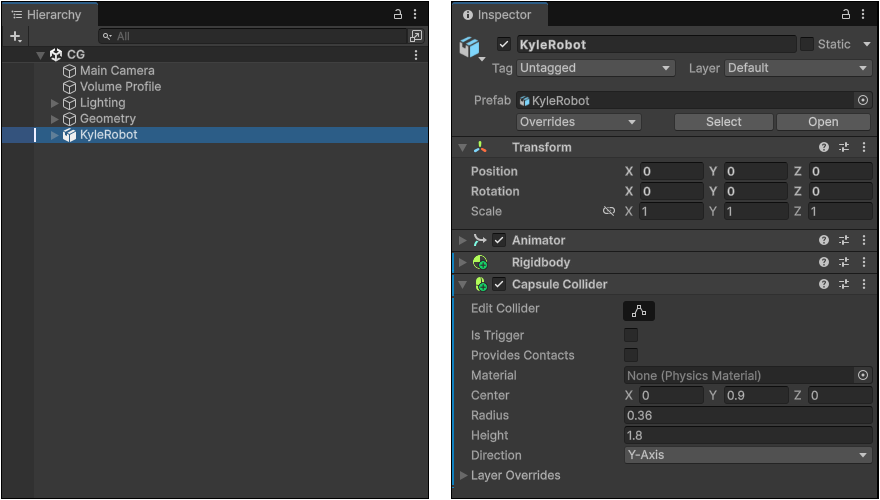Lock the Hierarchy panel

(x=398, y=15)
